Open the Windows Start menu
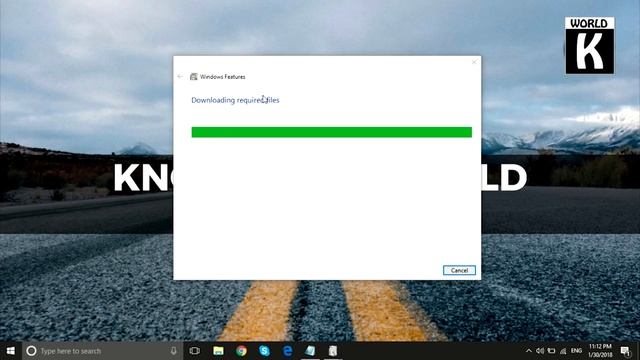640x360 pixels. [x=11, y=351]
